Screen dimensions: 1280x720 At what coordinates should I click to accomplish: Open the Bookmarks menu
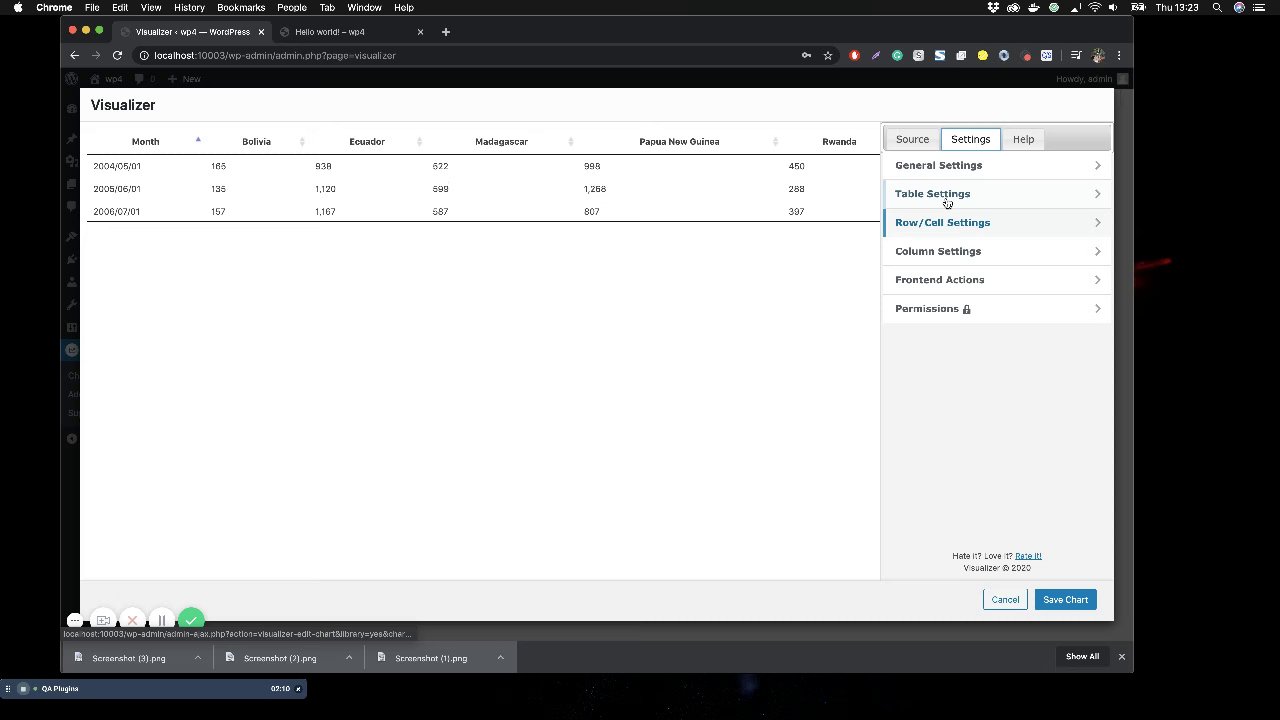coord(241,8)
